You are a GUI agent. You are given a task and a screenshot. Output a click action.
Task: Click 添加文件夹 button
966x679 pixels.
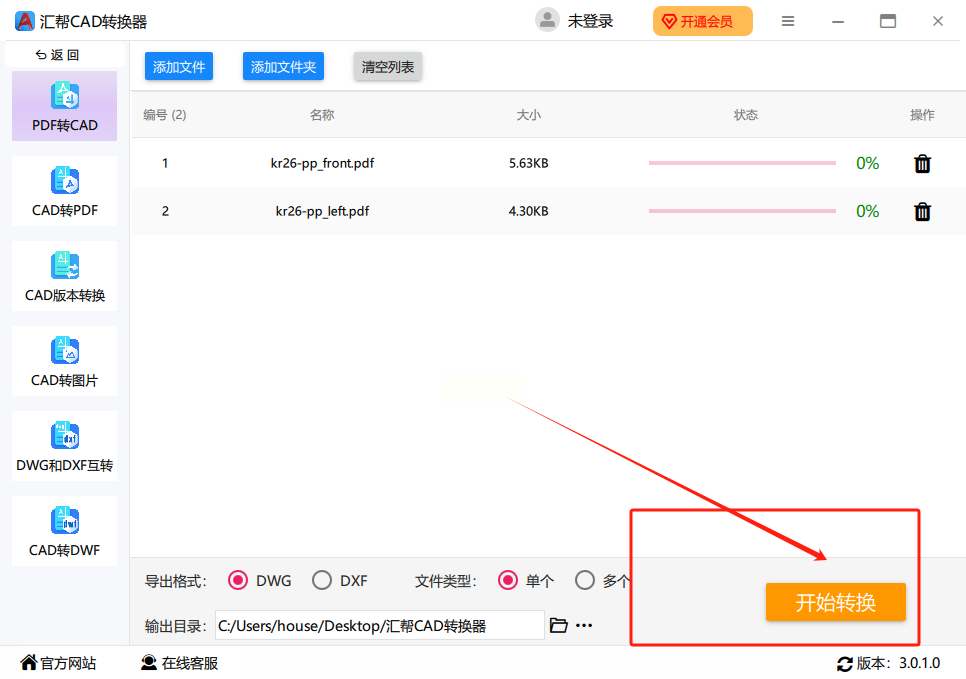[x=283, y=67]
